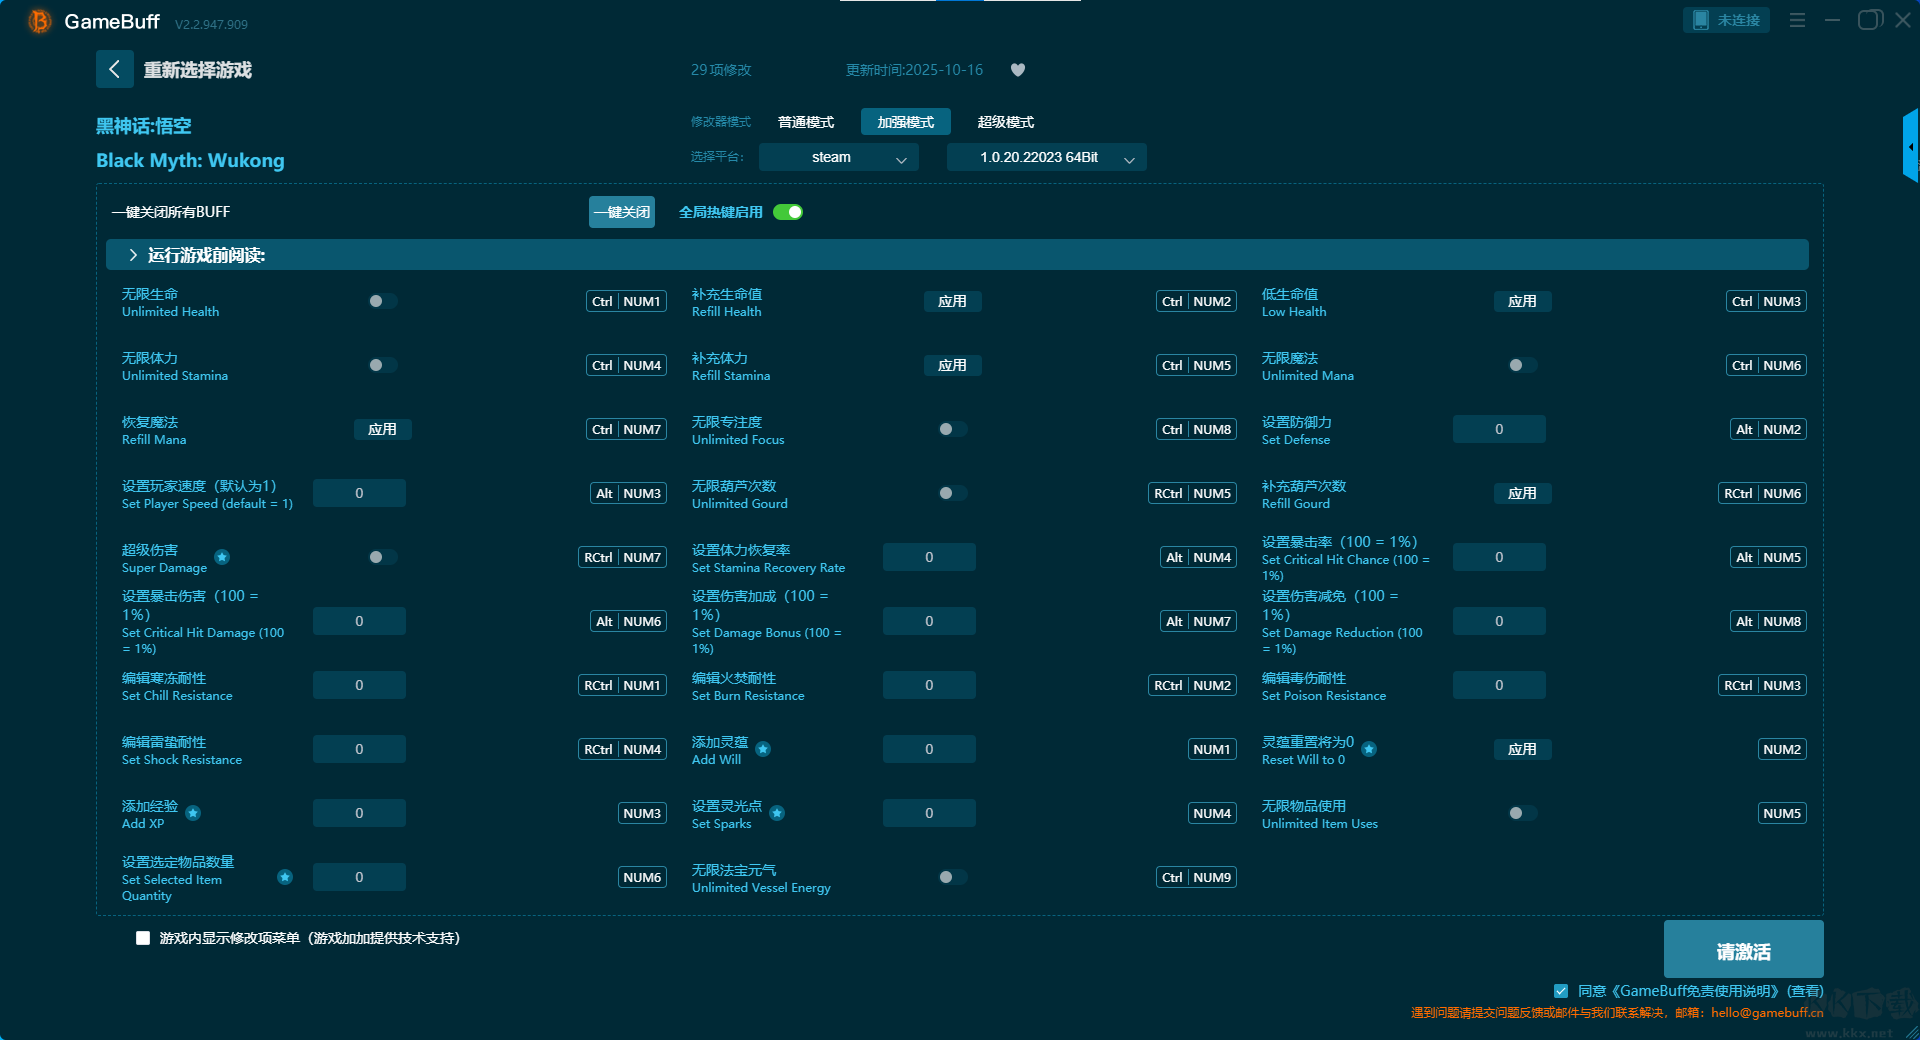Click the hamburger menu icon in title bar
Viewport: 1920px width, 1040px height.
coord(1797,20)
